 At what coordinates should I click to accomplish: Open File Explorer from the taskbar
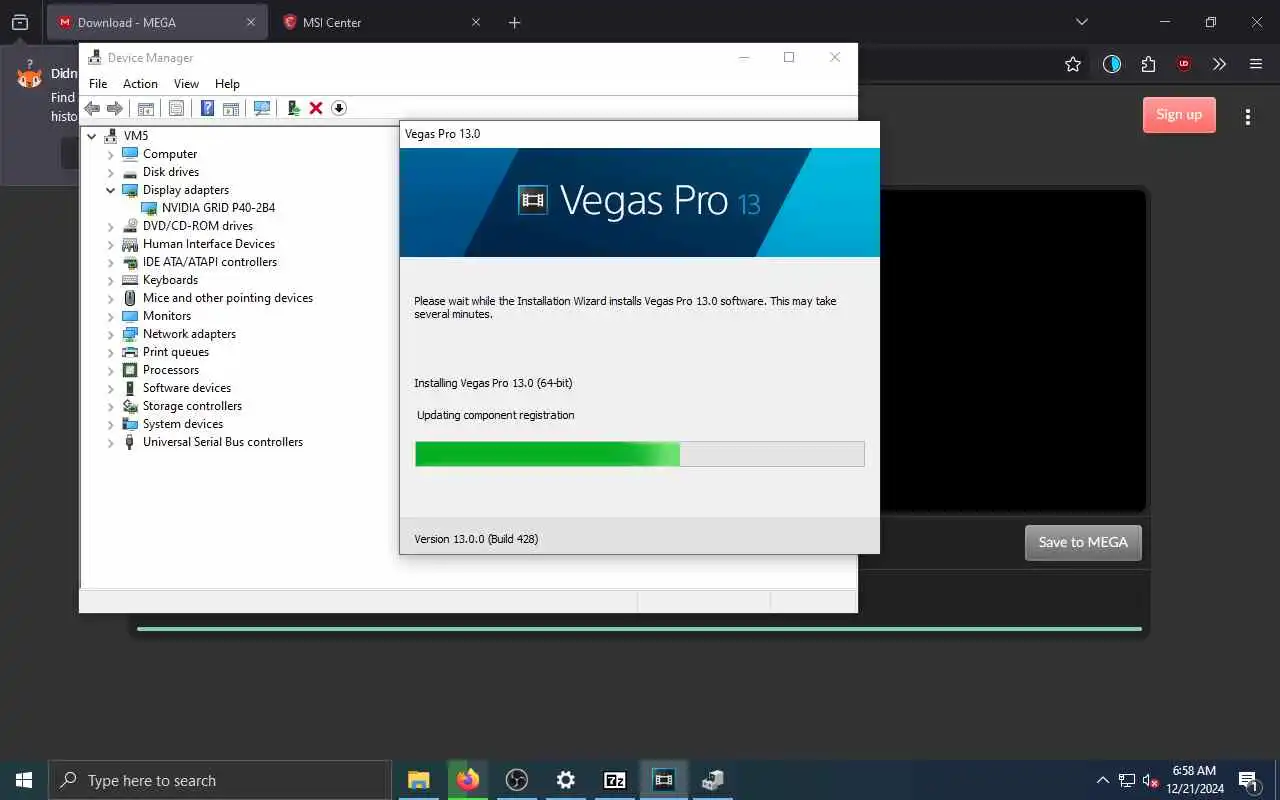419,780
